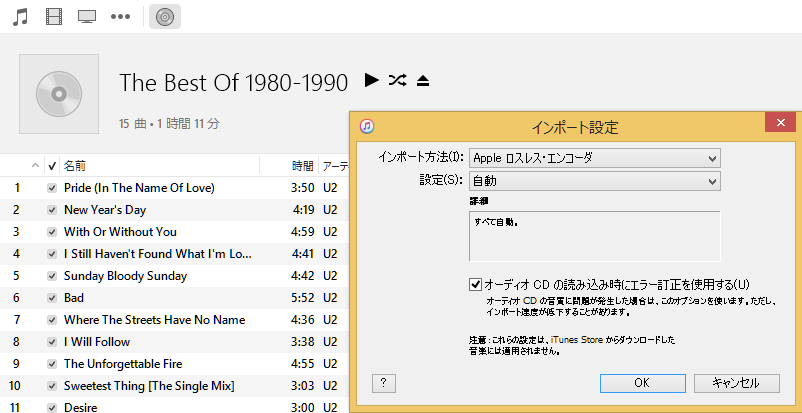Uncheck The Unforgettable Fire track
Image resolution: width=802 pixels, height=413 pixels.
52,364
